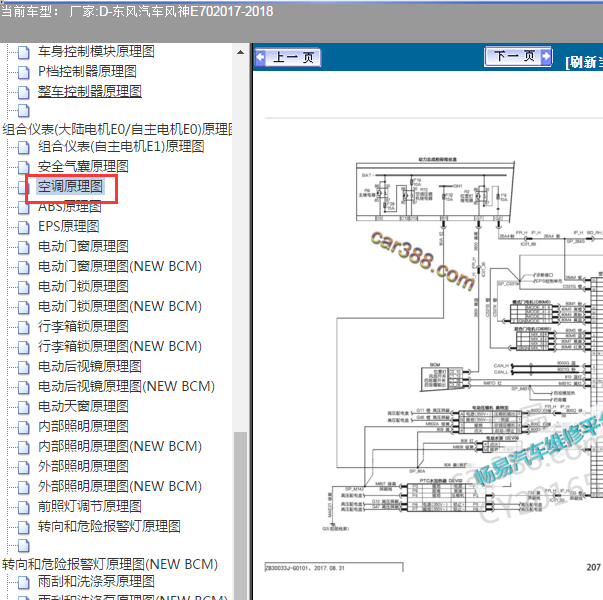Open 前照灯调节原理图 entry
603x600 pixels.
tap(90, 507)
